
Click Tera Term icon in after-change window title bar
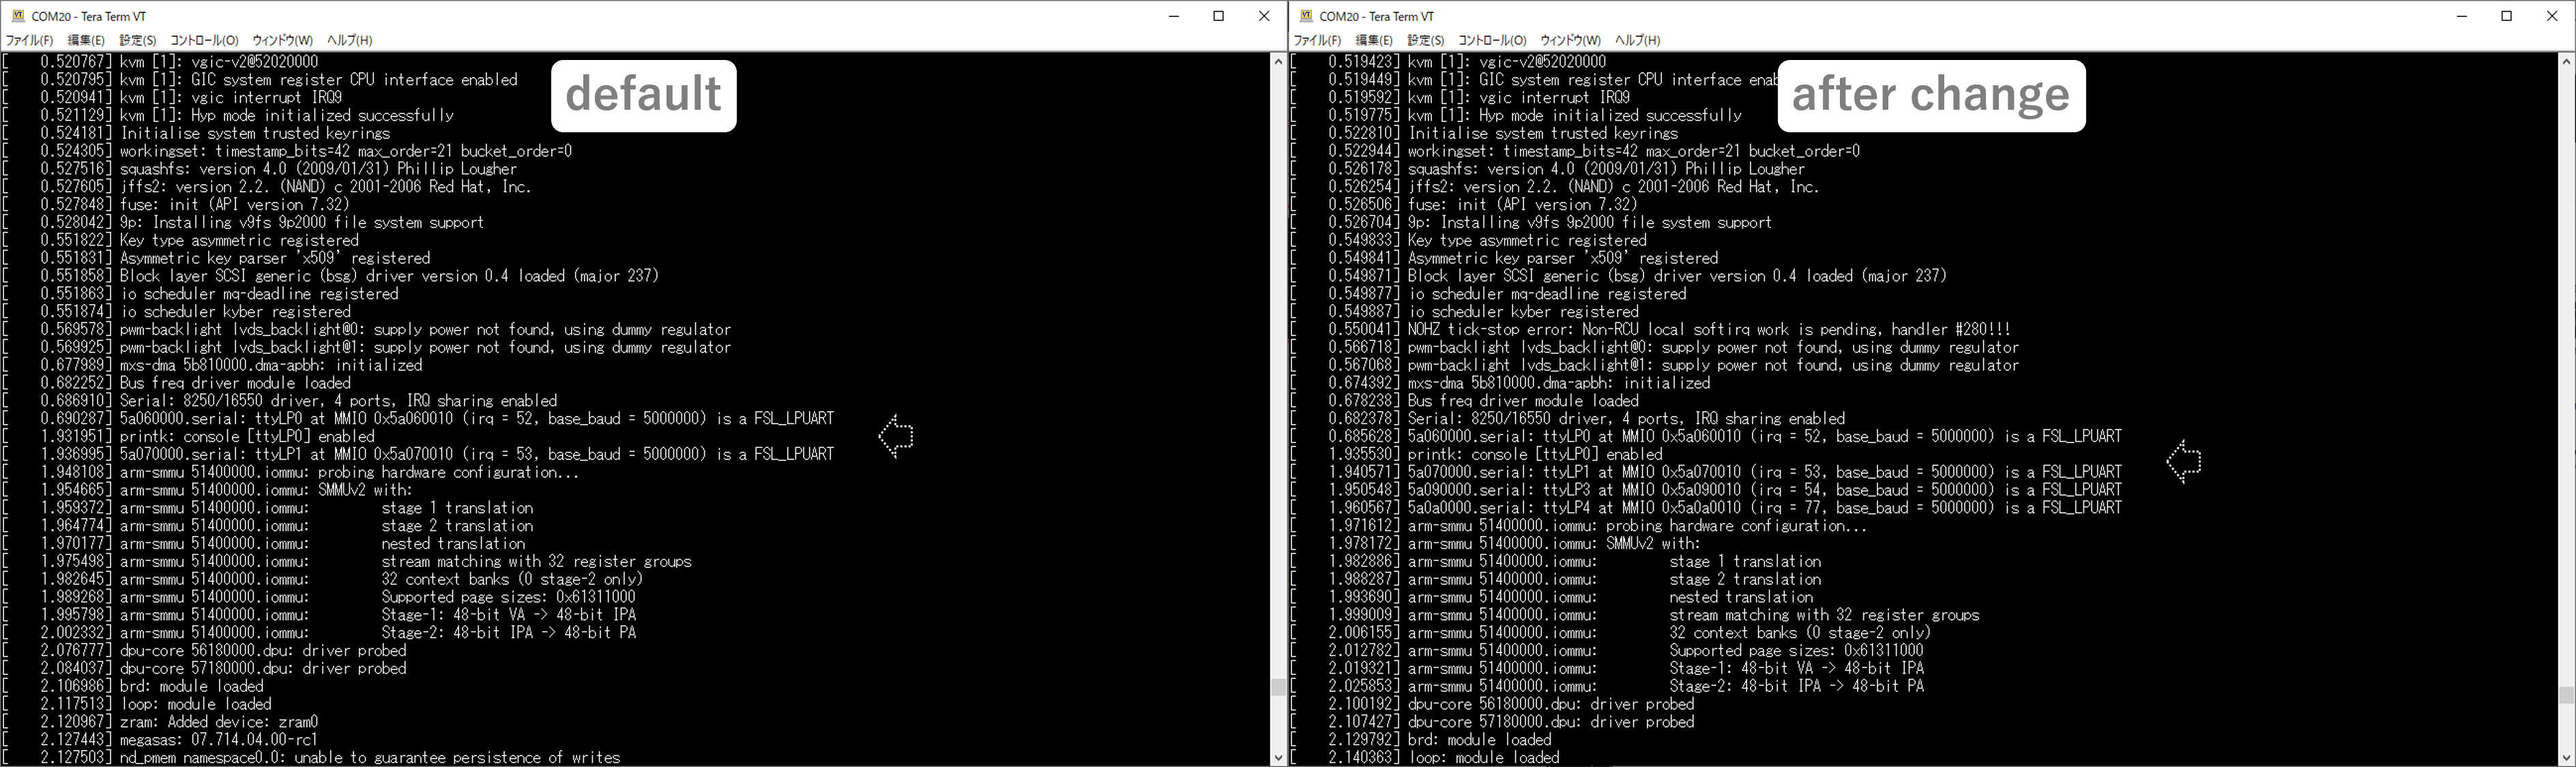coord(1305,16)
